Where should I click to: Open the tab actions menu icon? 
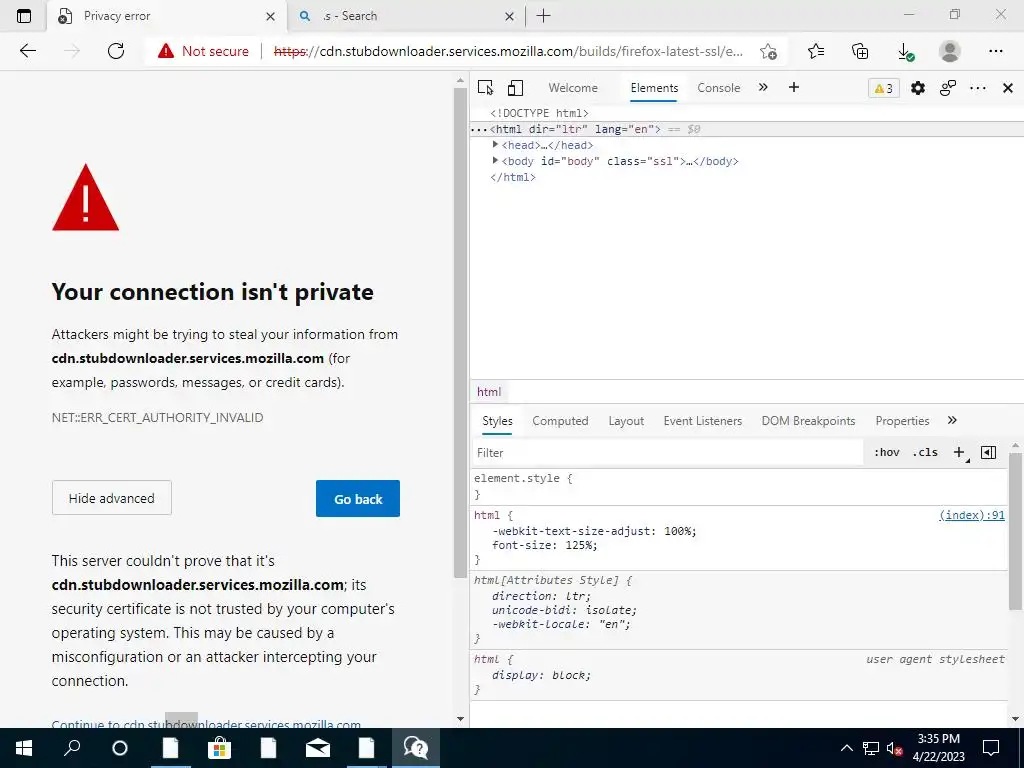pyautogui.click(x=24, y=16)
